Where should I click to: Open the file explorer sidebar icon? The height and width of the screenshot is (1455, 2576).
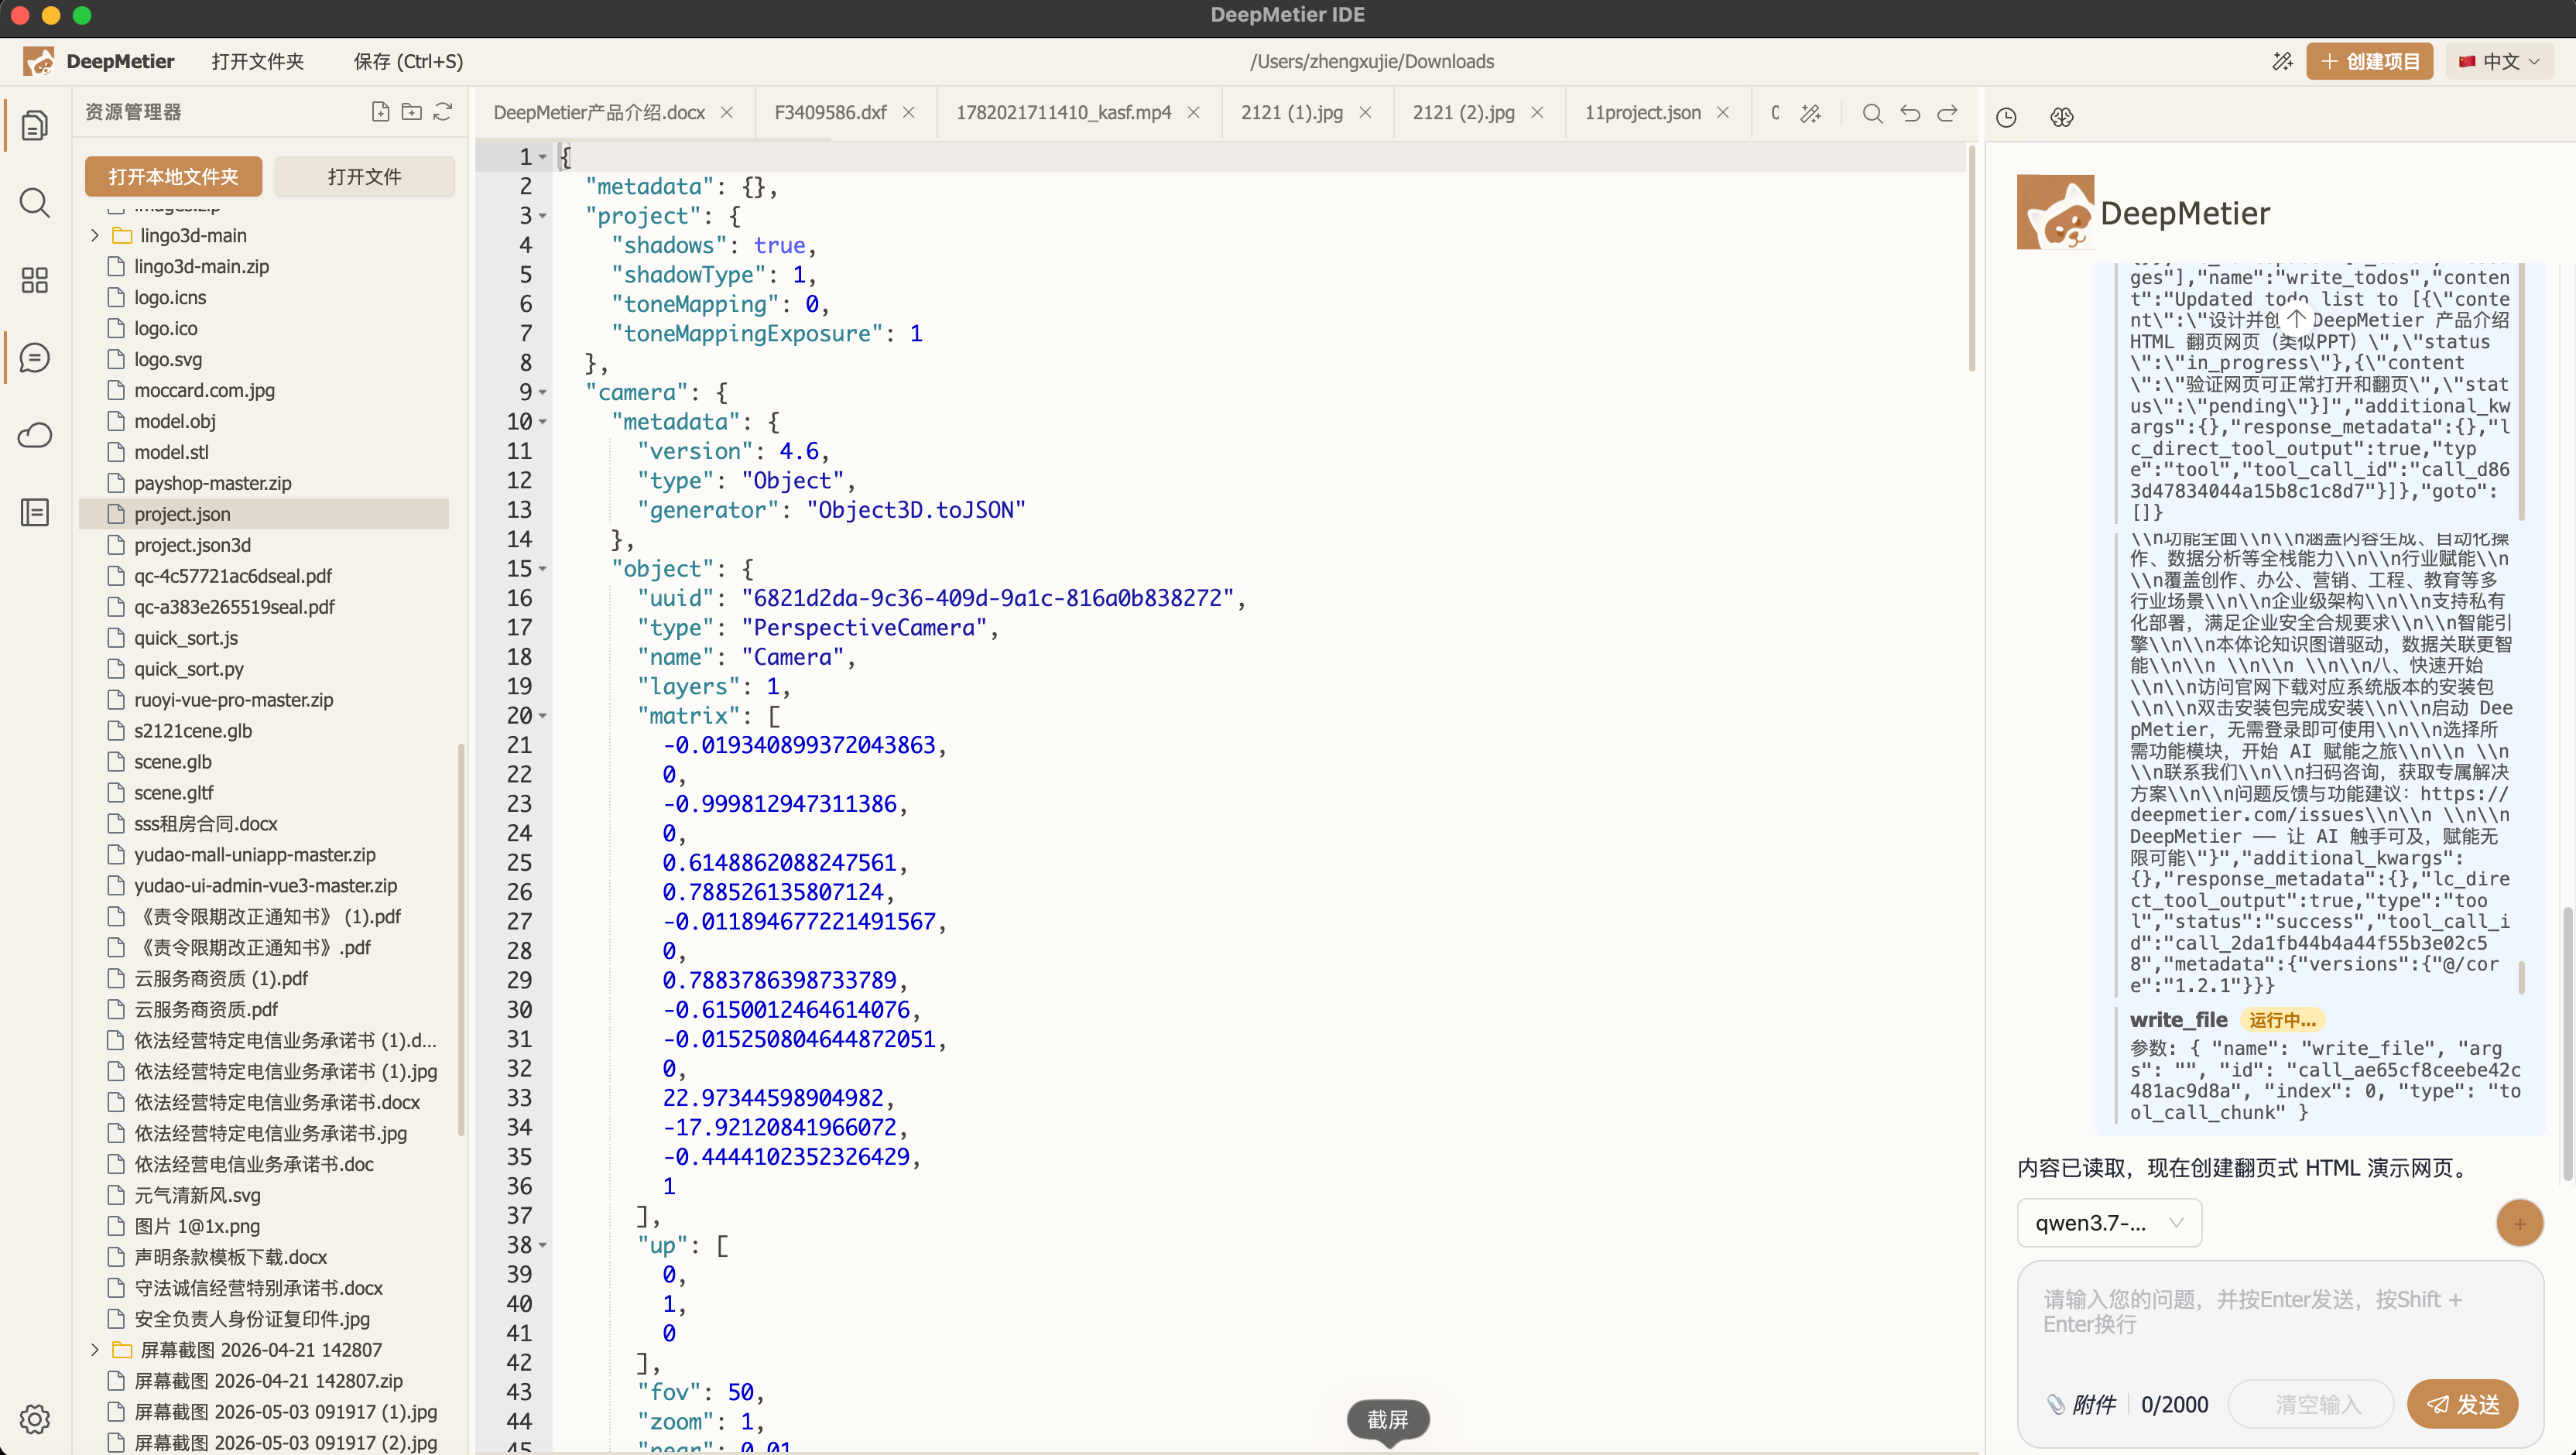tap(34, 125)
